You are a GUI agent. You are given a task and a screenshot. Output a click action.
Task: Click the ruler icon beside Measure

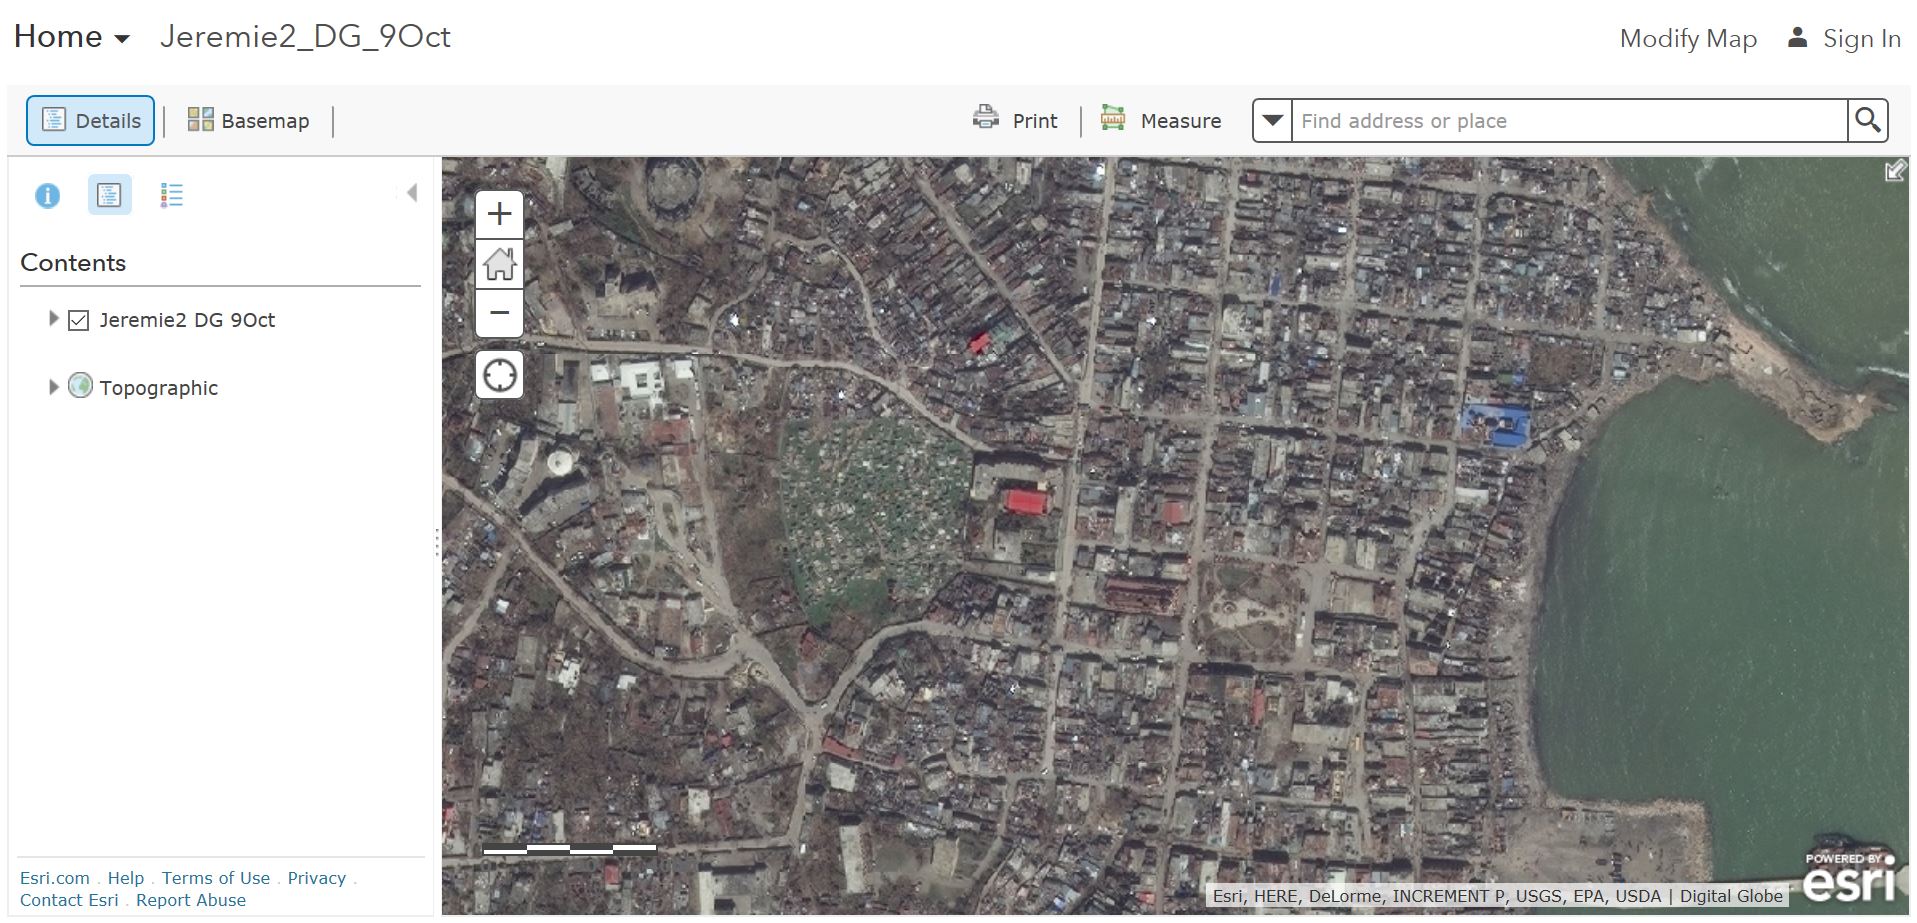pyautogui.click(x=1113, y=118)
